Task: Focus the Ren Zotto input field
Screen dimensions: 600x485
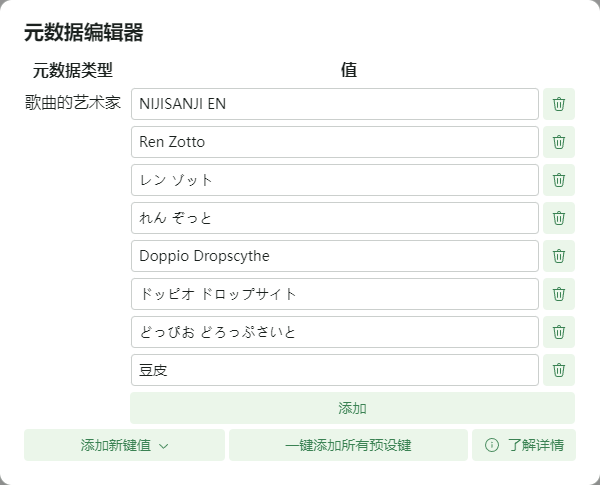Action: click(334, 142)
